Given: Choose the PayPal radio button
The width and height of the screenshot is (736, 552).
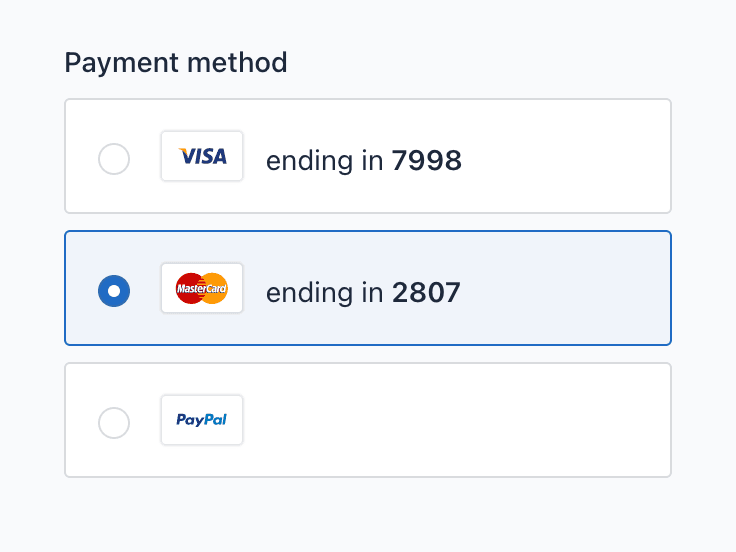Looking at the screenshot, I should click(114, 423).
